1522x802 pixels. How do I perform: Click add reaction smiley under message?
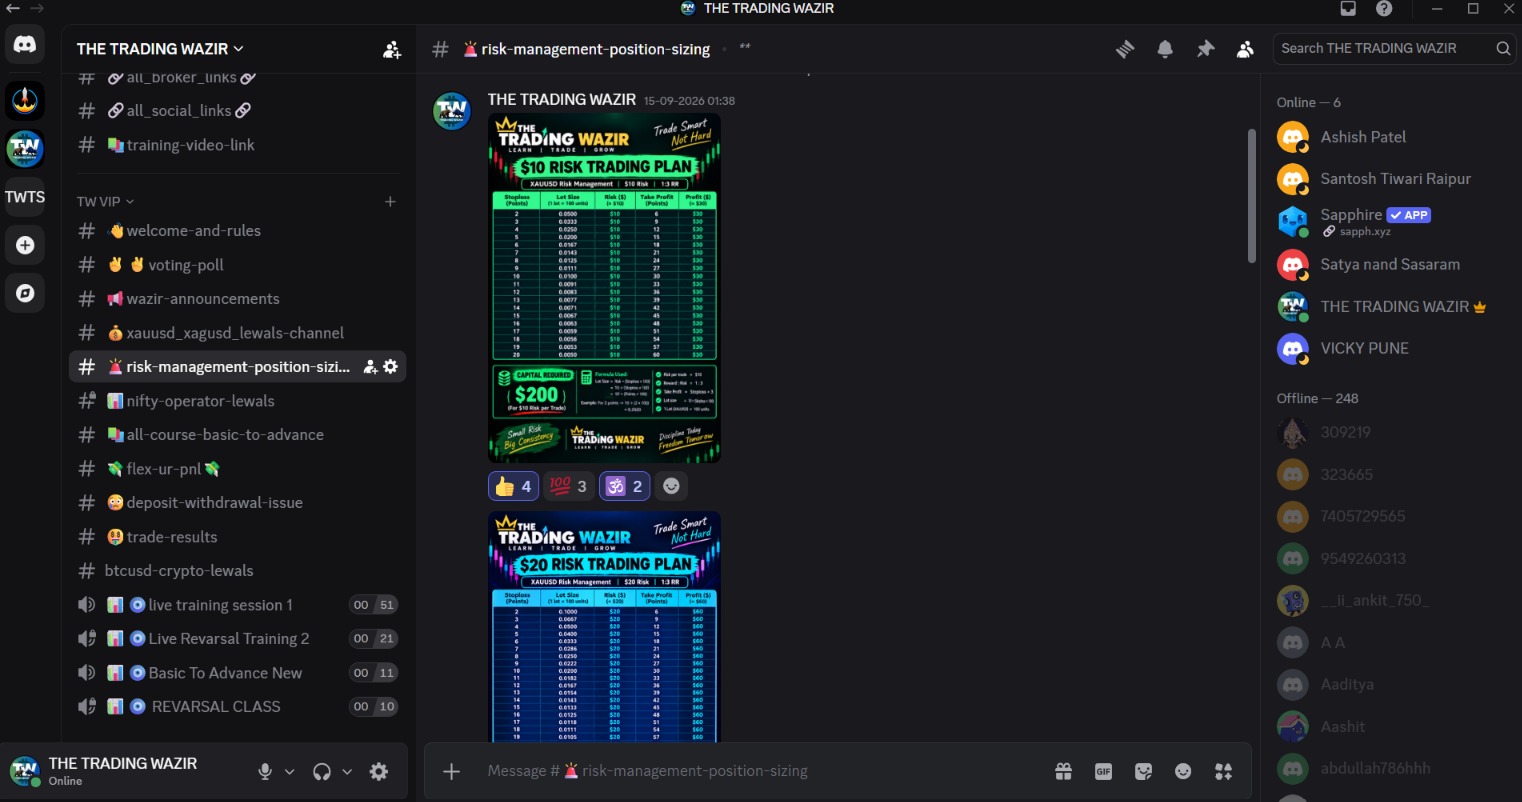(x=671, y=486)
